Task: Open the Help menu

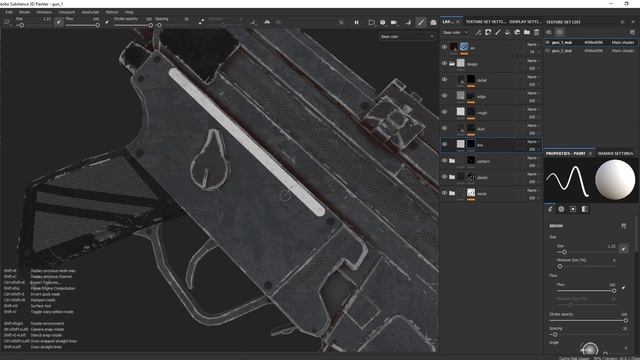Action: tap(129, 12)
